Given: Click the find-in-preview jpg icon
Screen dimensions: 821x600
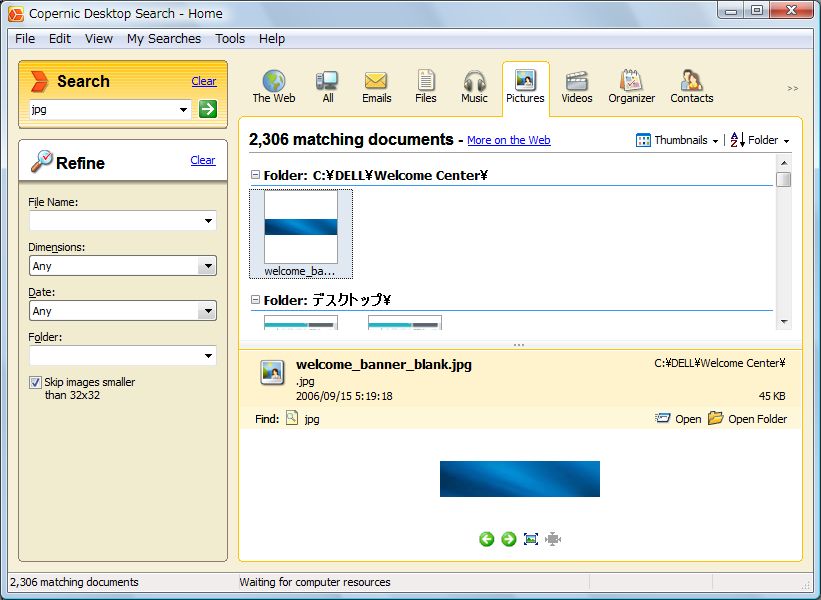Looking at the screenshot, I should point(292,418).
